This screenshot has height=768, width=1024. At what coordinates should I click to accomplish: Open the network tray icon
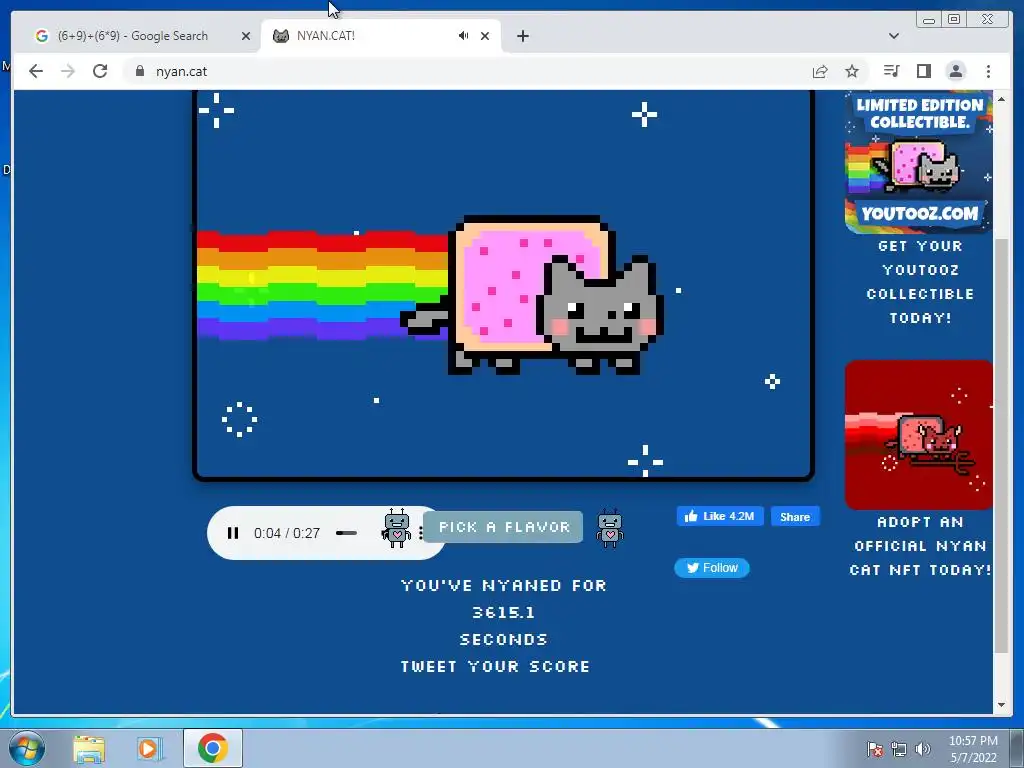tap(899, 749)
